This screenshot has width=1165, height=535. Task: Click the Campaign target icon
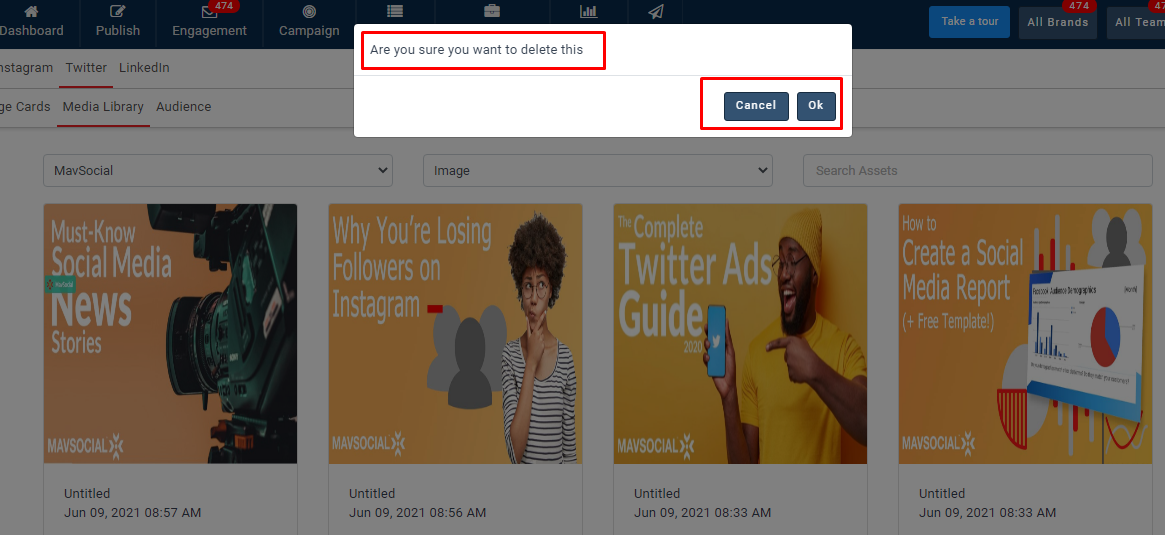point(309,12)
